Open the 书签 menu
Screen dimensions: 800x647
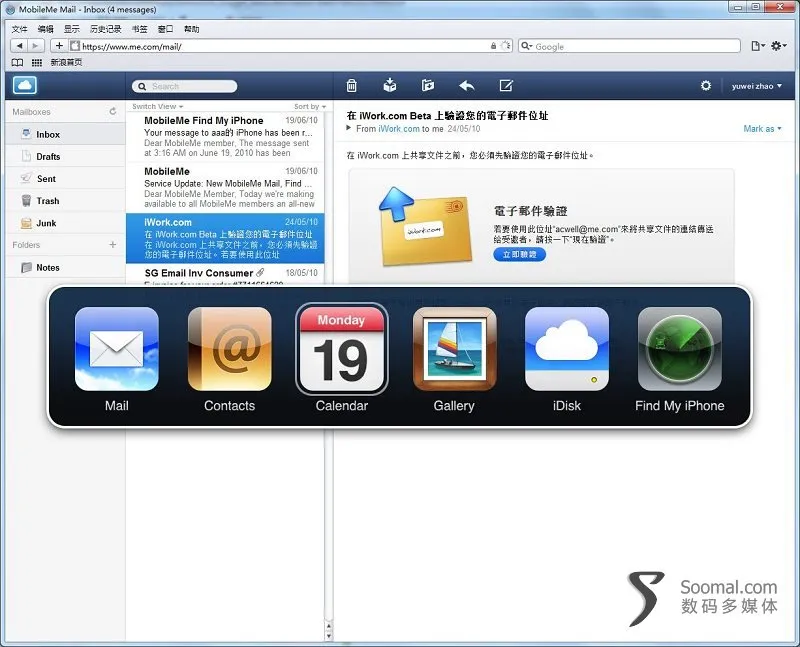pos(139,29)
